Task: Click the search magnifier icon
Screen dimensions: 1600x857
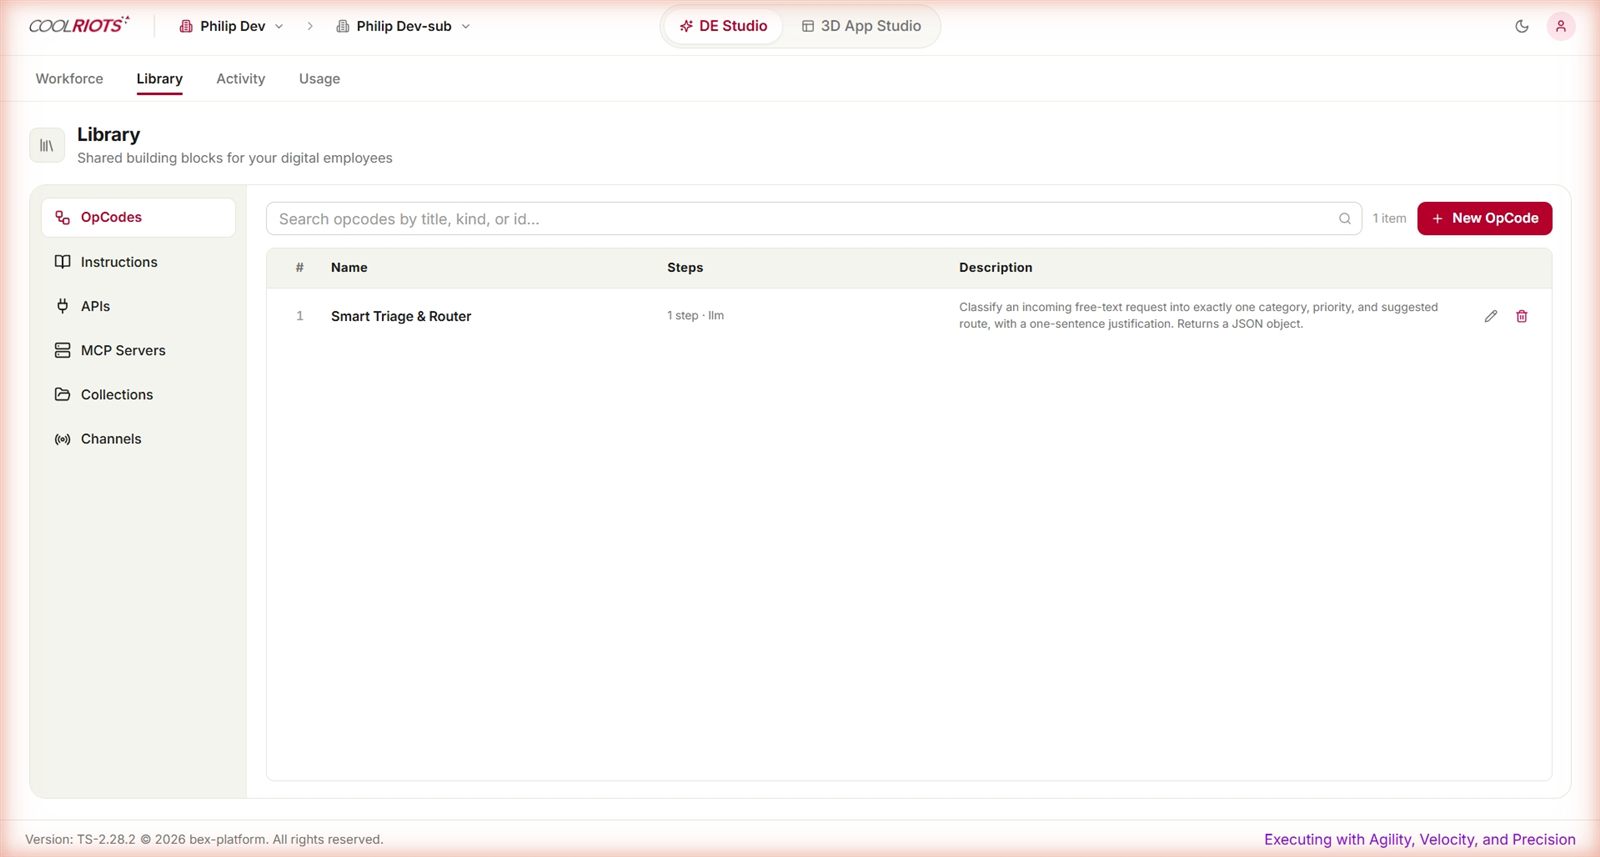Action: [x=1345, y=219]
